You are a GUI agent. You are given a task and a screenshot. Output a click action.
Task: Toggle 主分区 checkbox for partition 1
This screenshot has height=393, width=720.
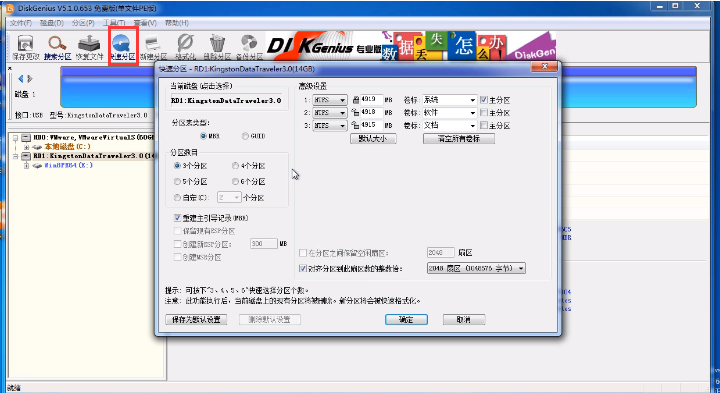[484, 100]
